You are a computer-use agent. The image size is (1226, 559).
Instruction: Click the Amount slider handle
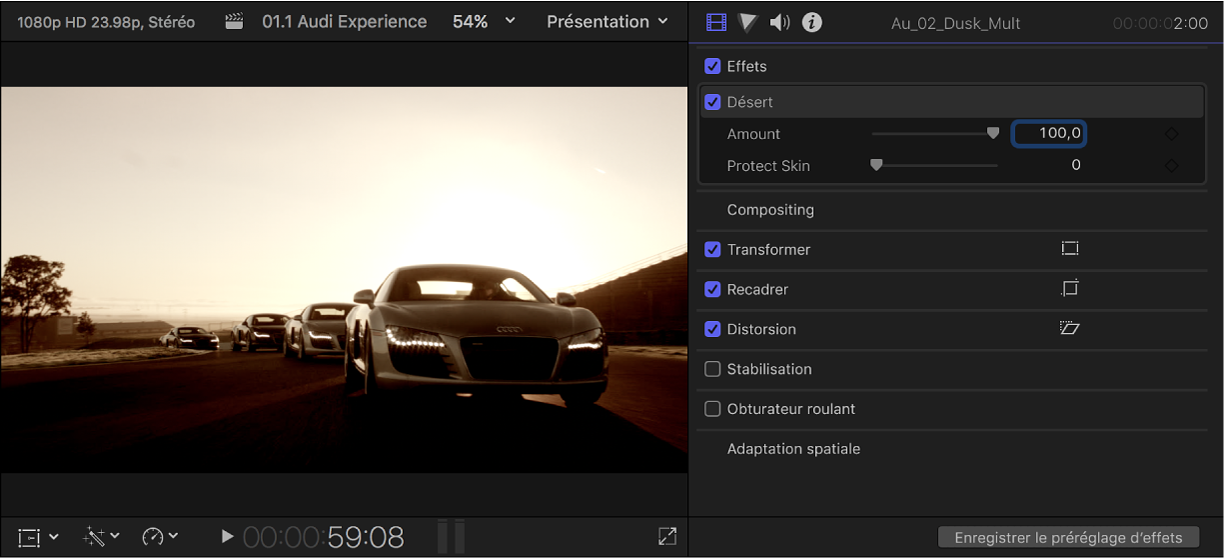coord(993,133)
